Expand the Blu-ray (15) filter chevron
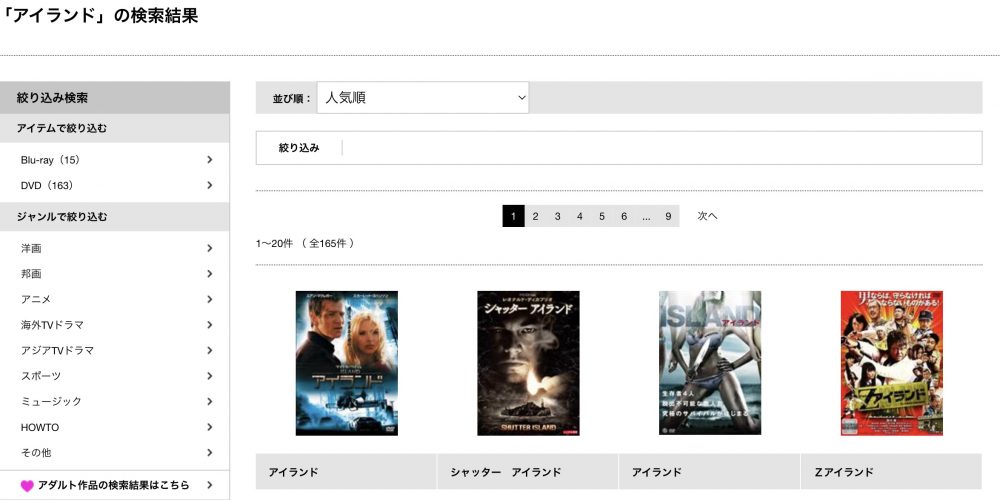 [x=210, y=159]
